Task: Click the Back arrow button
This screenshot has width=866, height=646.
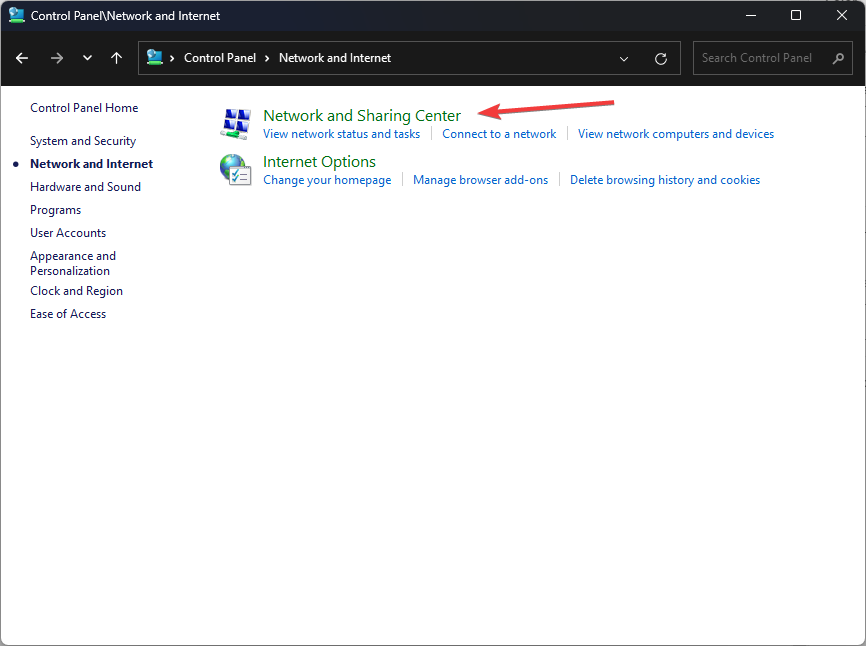Action: [x=22, y=58]
